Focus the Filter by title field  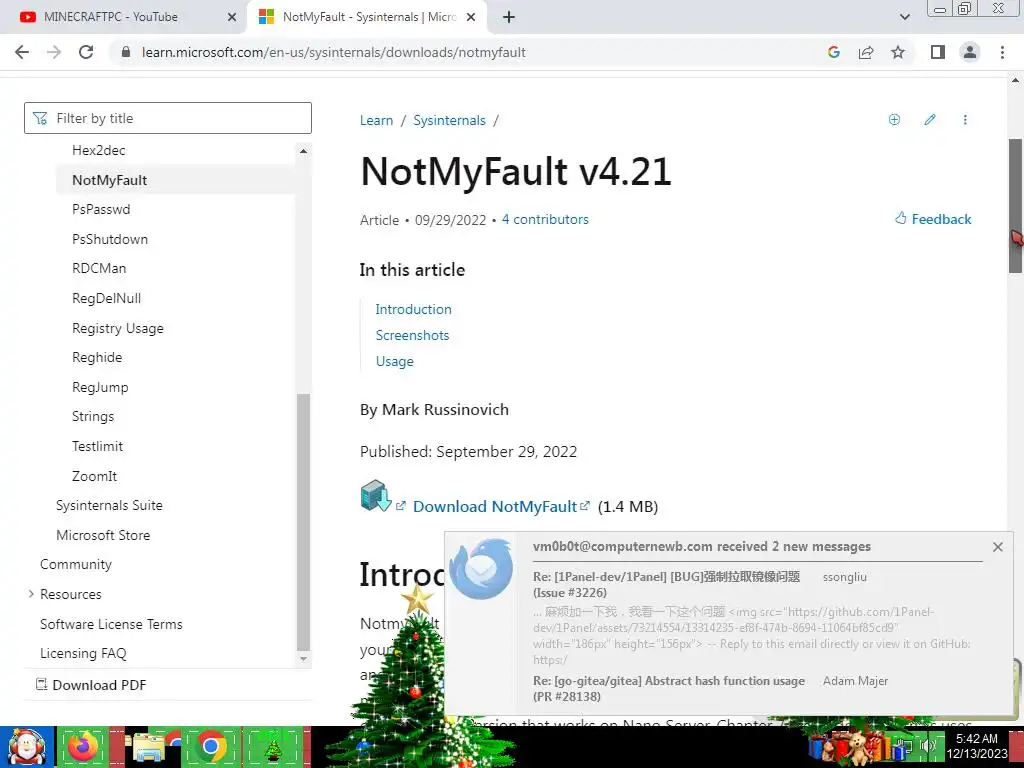pos(168,118)
